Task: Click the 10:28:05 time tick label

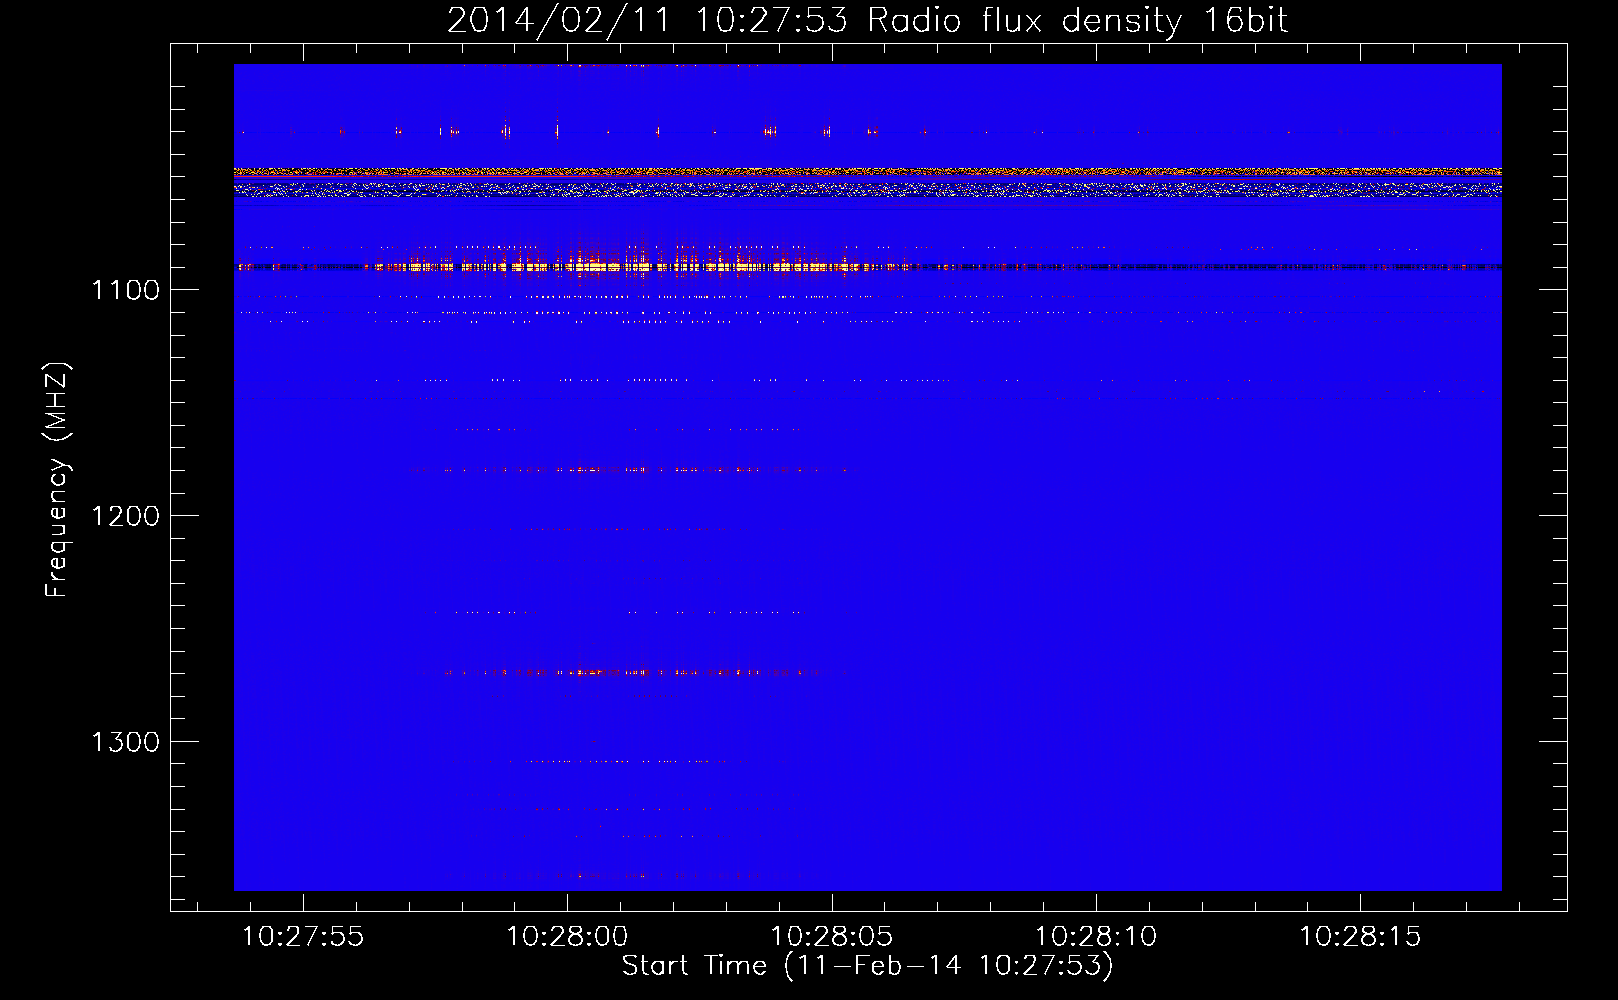Action: (831, 937)
